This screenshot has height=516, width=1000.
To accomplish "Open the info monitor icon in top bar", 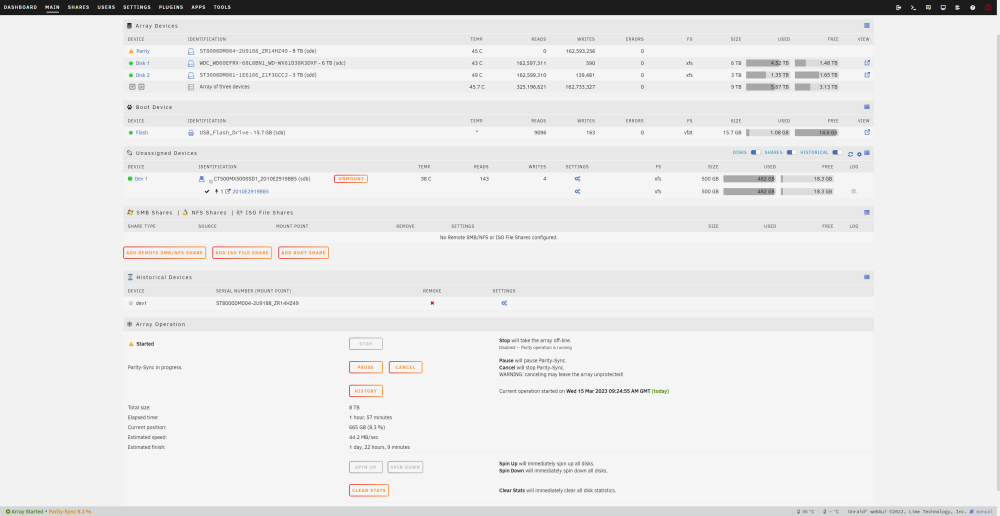I will click(x=943, y=8).
